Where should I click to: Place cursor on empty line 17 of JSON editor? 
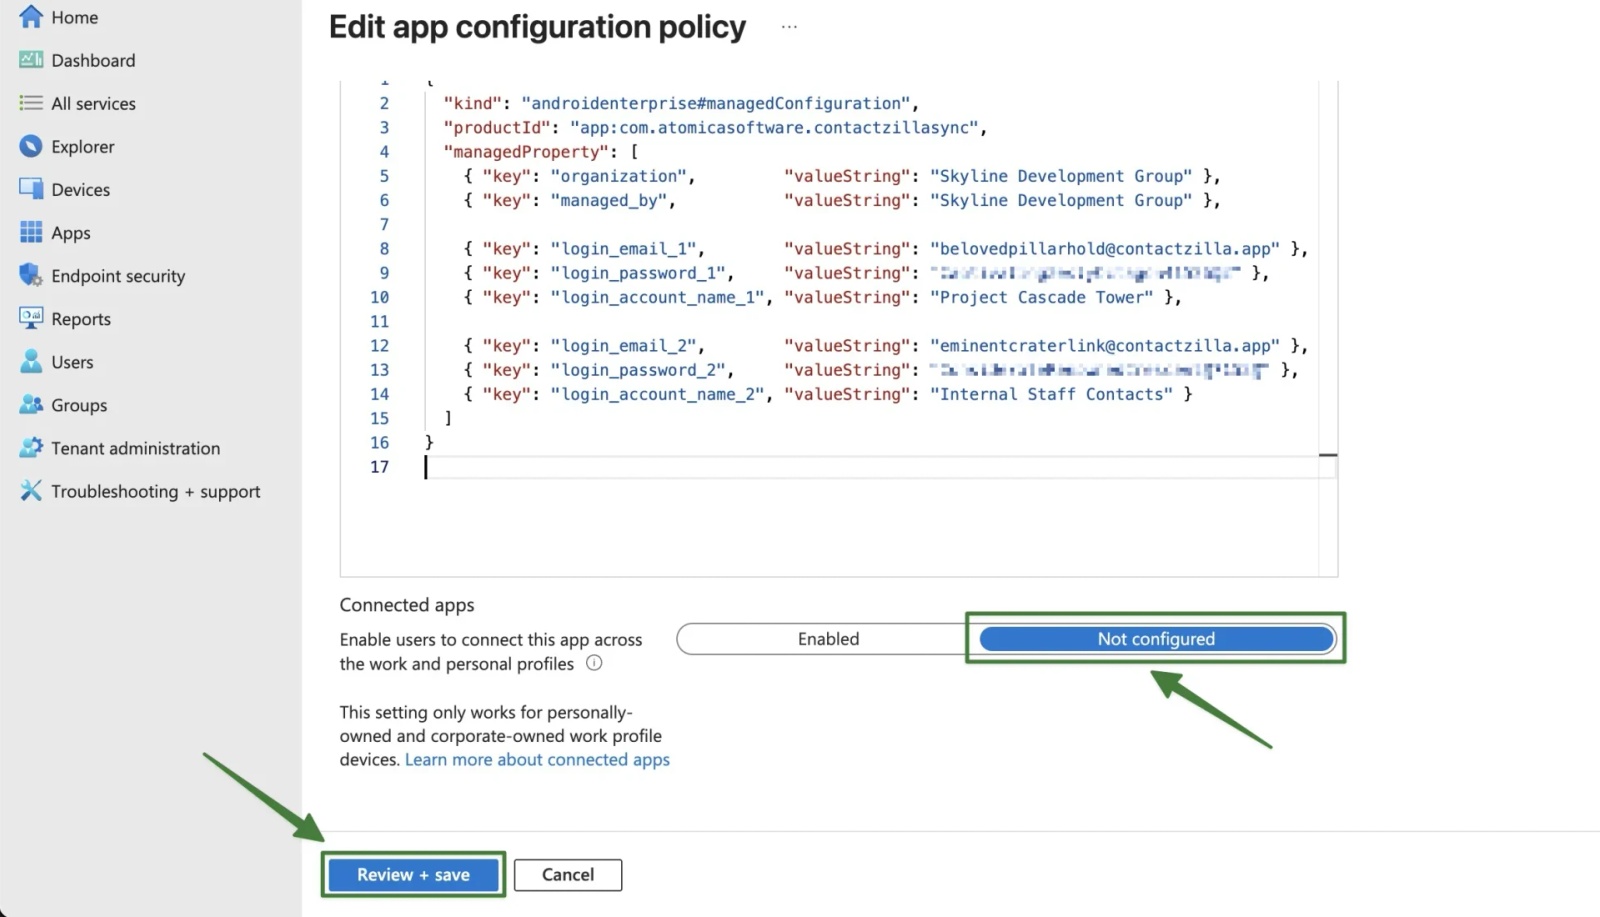tap(880, 467)
